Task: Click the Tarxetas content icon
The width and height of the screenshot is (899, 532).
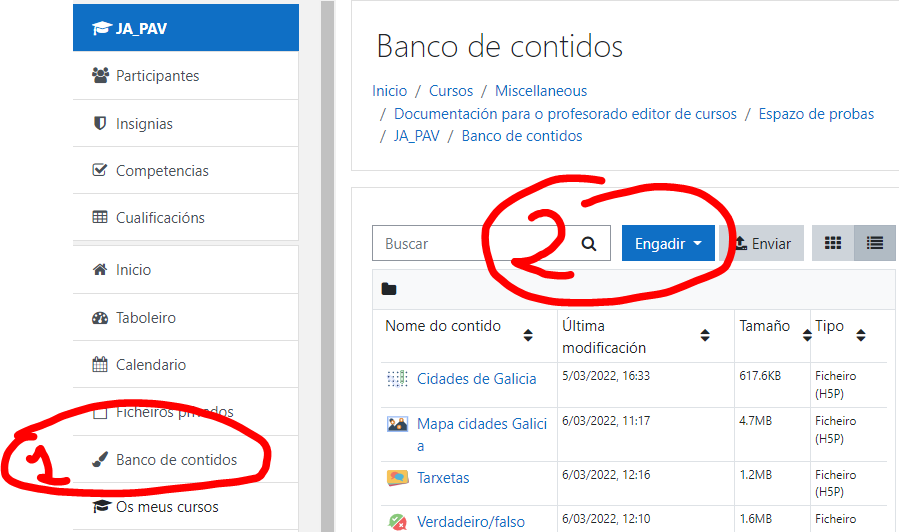Action: click(397, 478)
